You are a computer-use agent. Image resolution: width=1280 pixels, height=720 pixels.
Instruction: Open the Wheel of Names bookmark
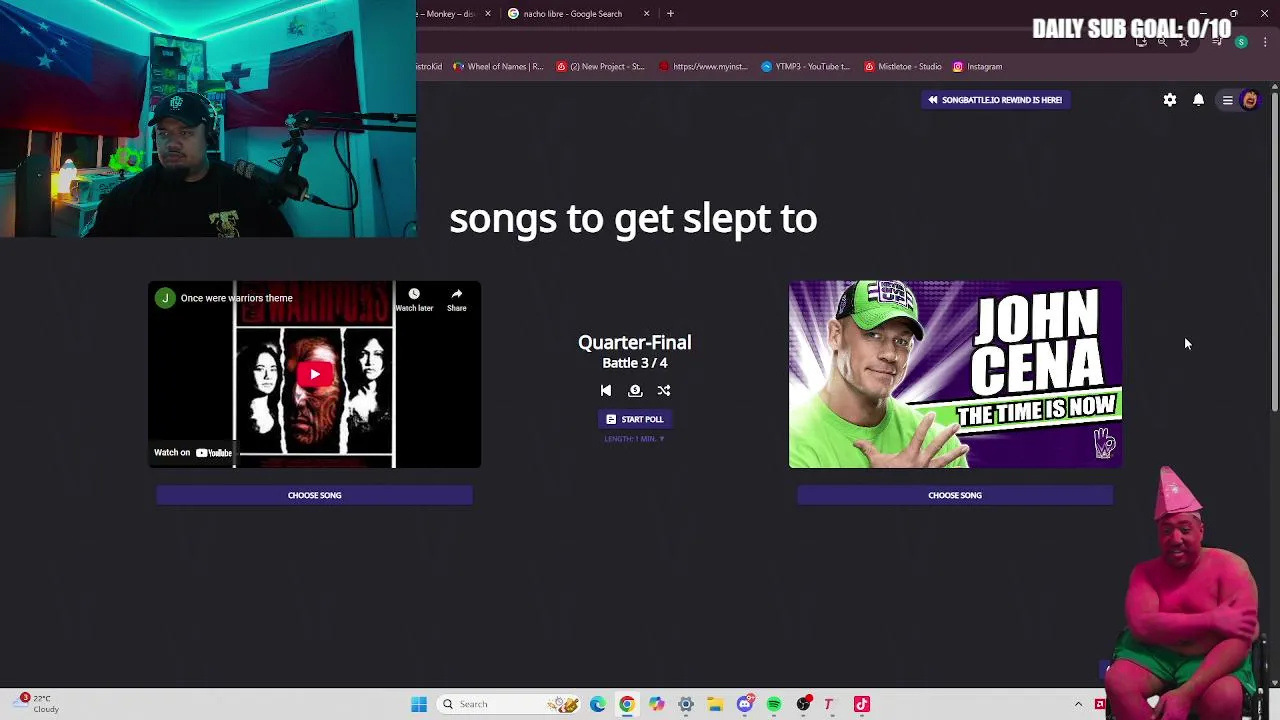pyautogui.click(x=498, y=67)
